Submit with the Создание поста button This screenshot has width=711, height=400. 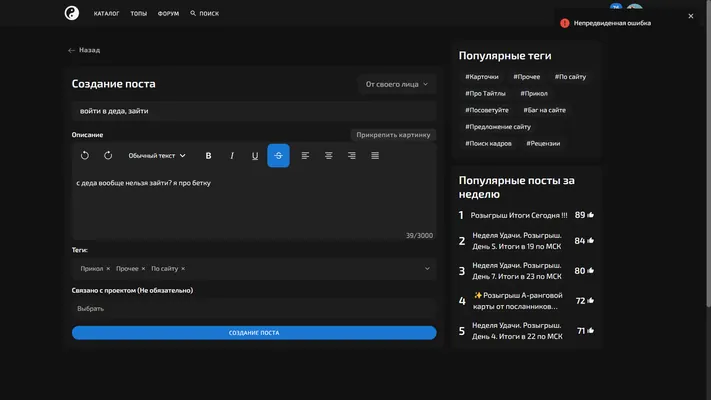pyautogui.click(x=254, y=333)
